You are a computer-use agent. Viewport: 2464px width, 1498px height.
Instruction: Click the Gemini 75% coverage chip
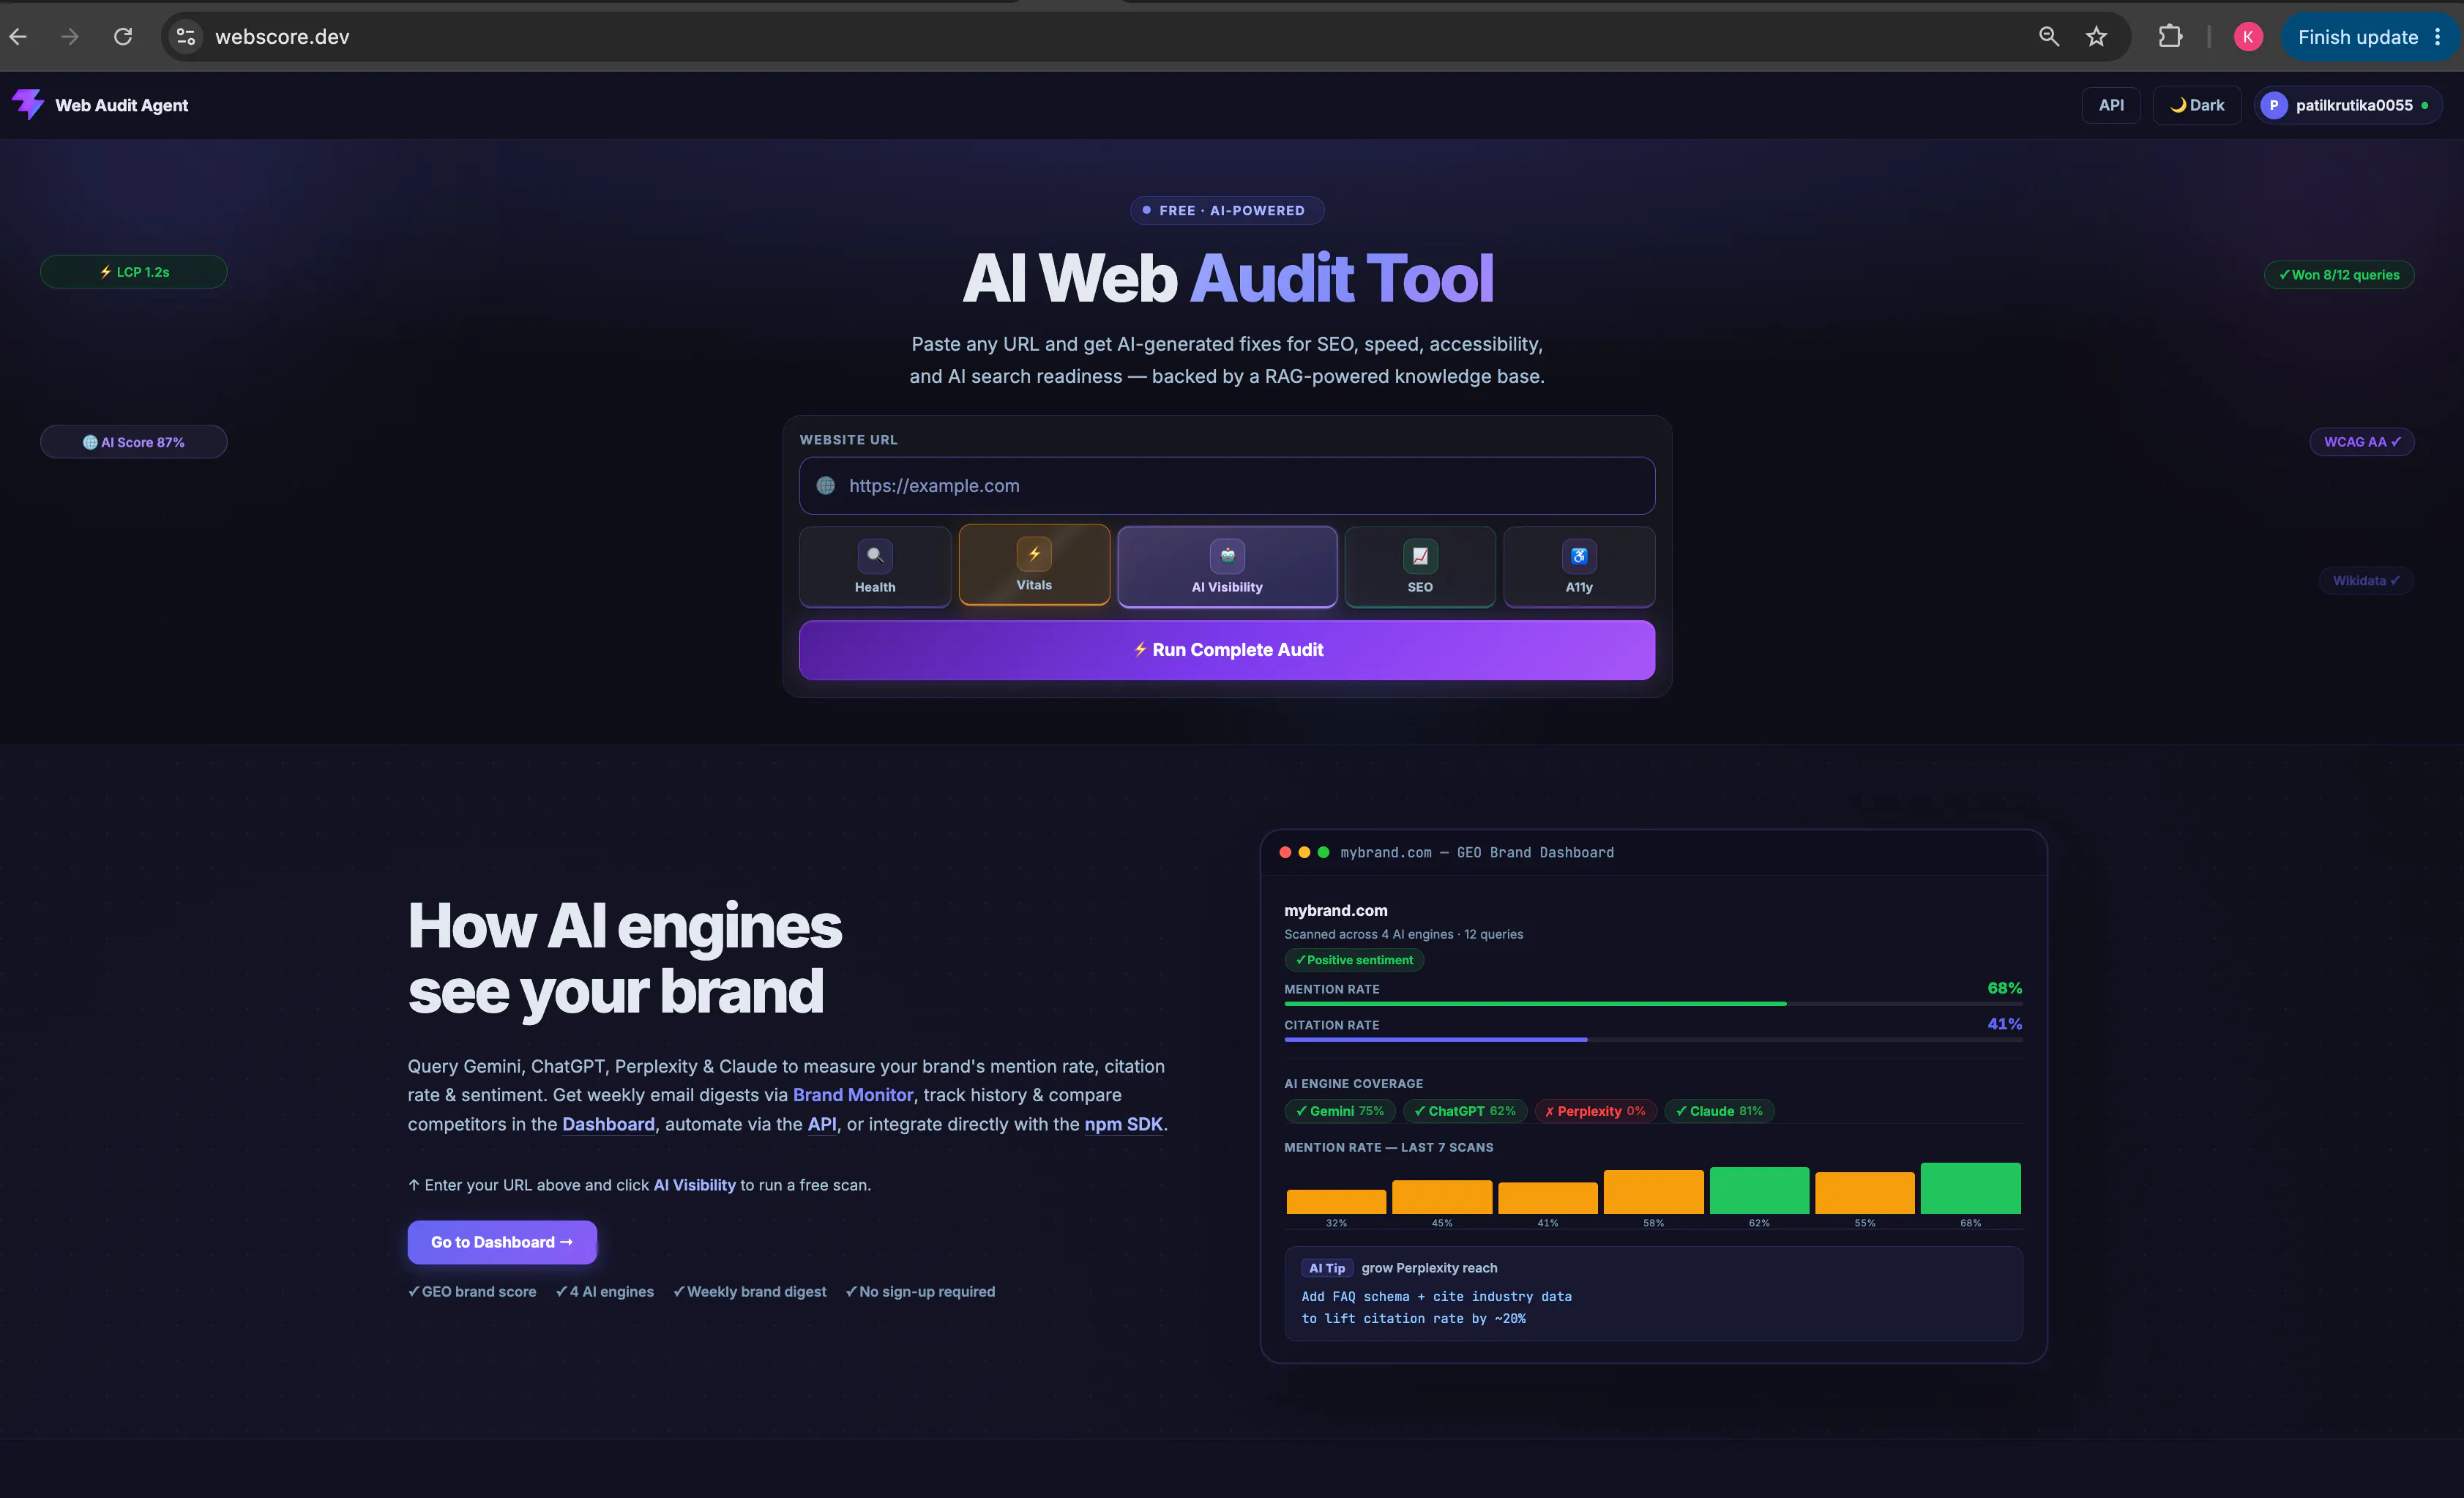pos(1340,1111)
